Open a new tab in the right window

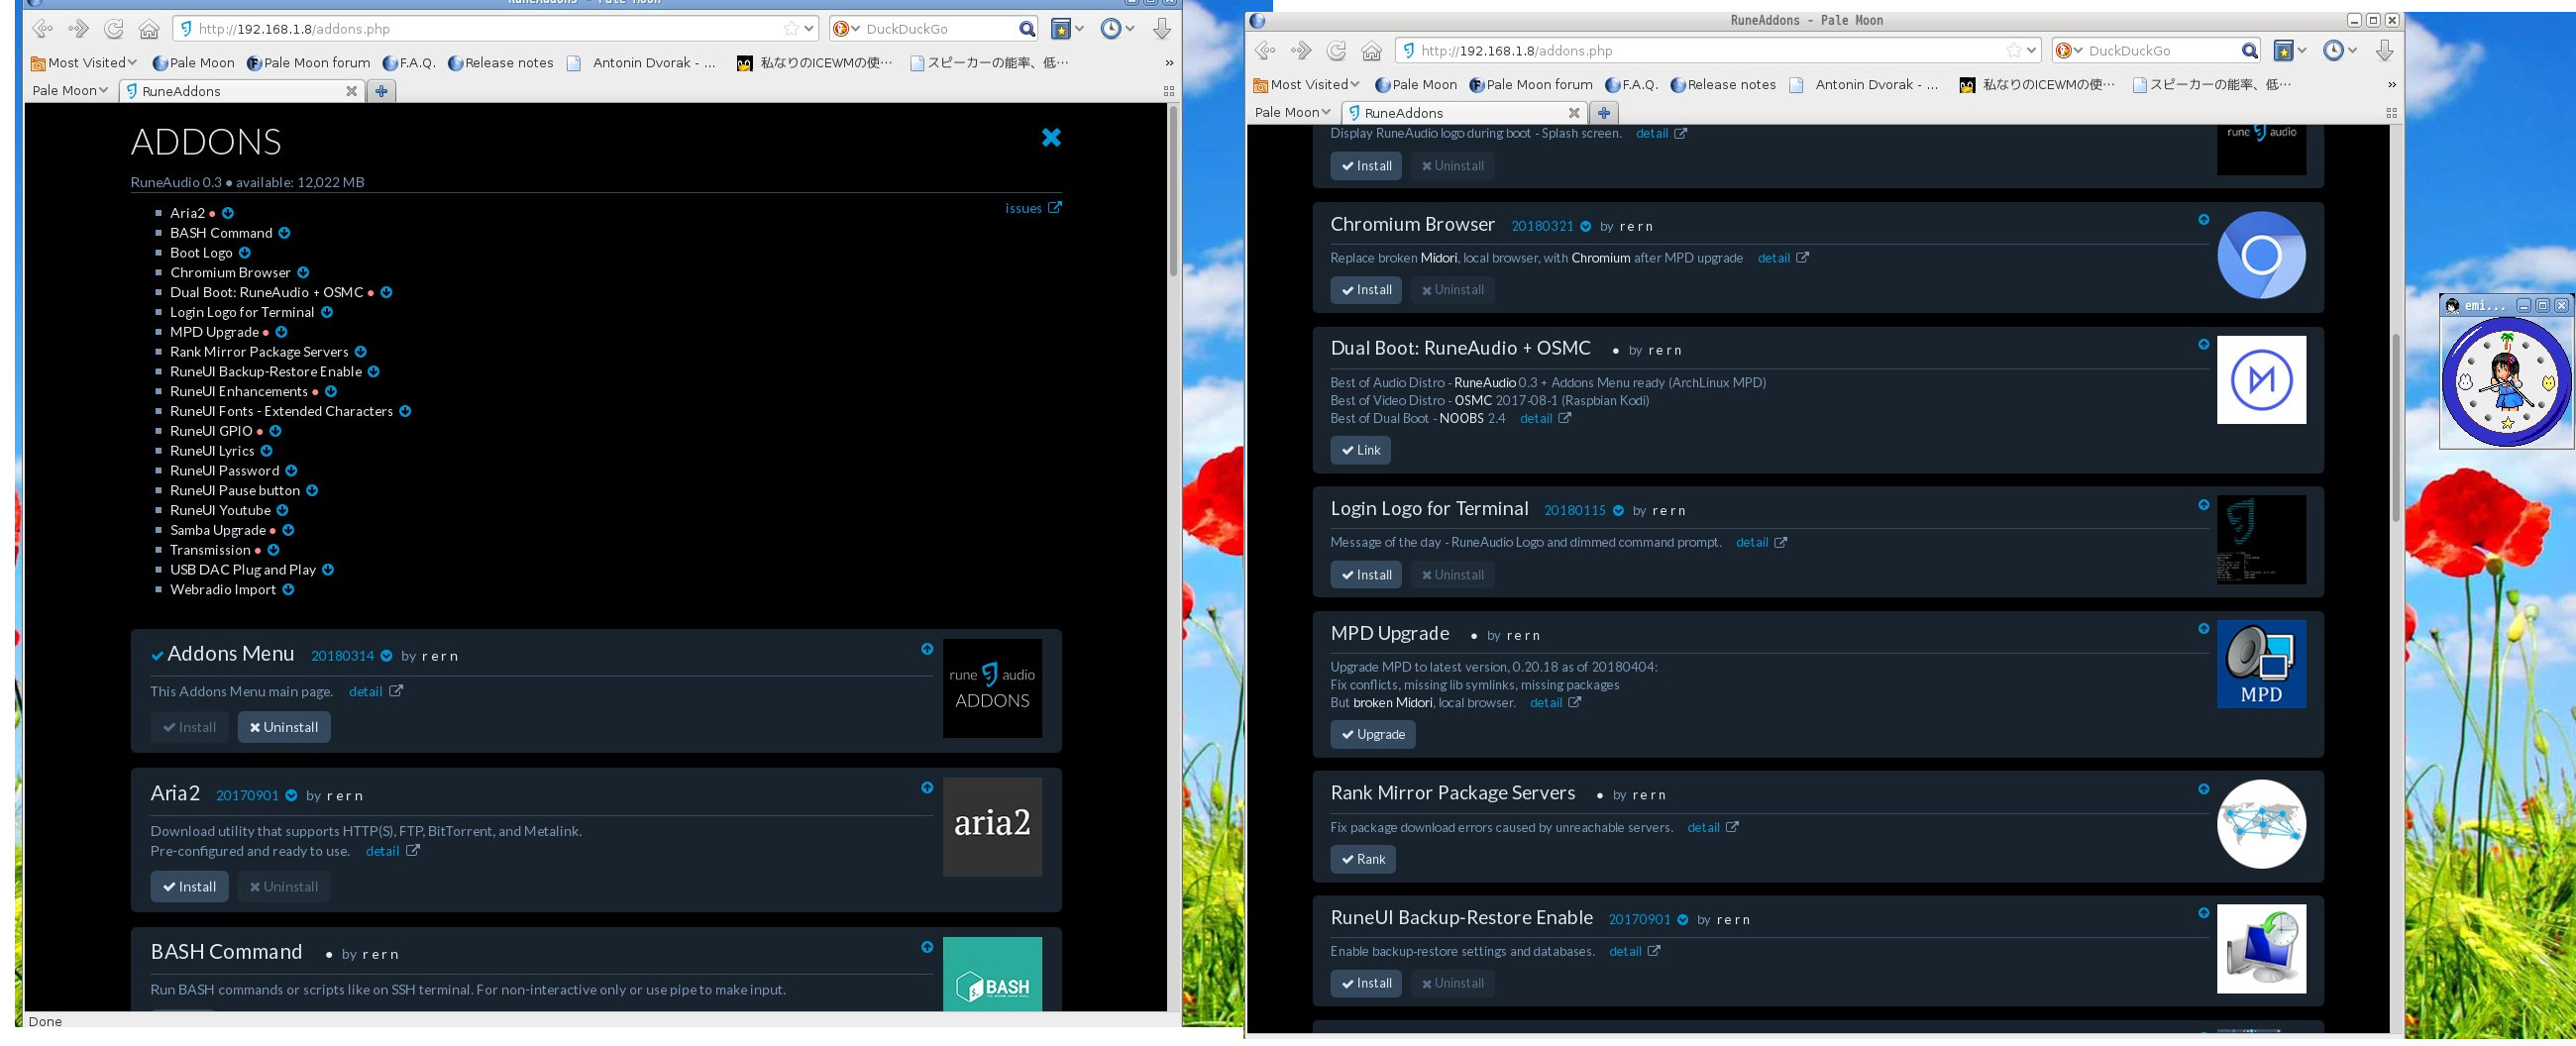click(x=1603, y=113)
